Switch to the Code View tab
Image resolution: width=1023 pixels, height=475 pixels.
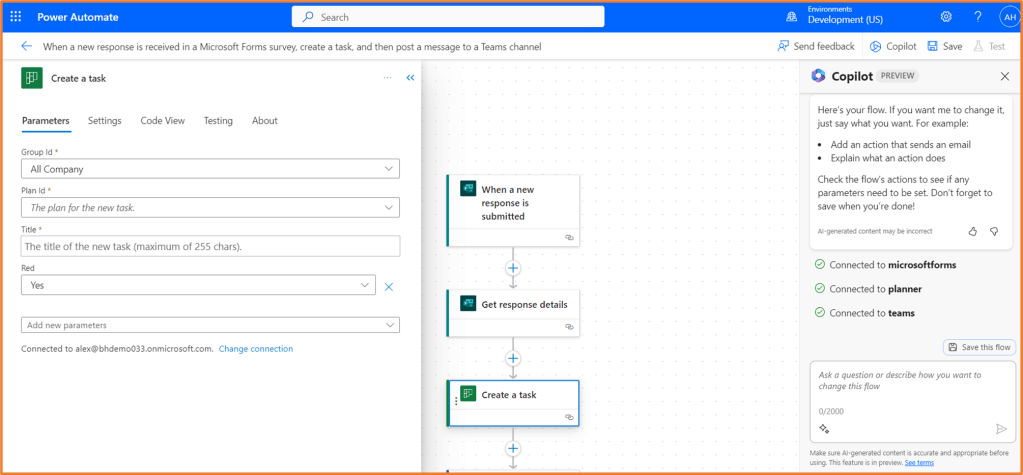point(162,121)
